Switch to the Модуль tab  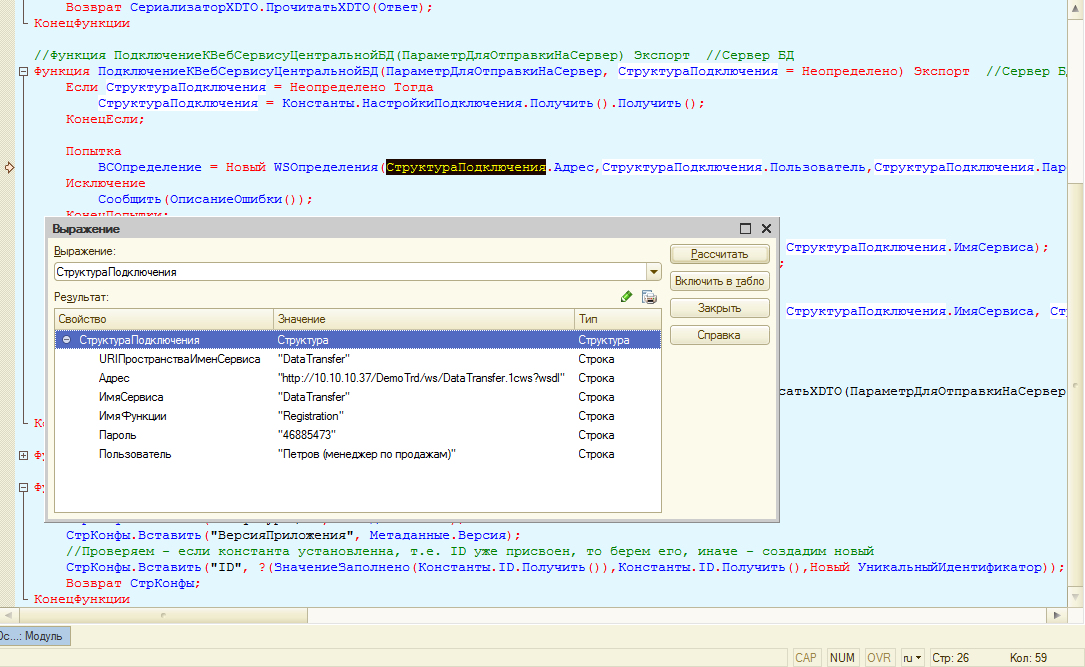(34, 635)
